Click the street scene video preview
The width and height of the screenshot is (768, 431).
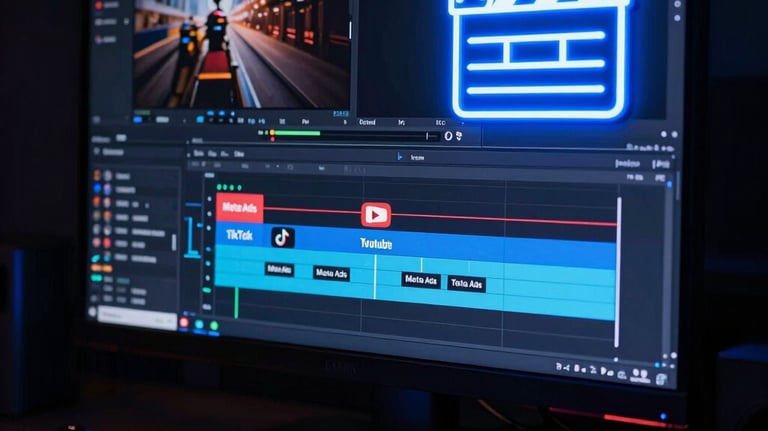241,54
